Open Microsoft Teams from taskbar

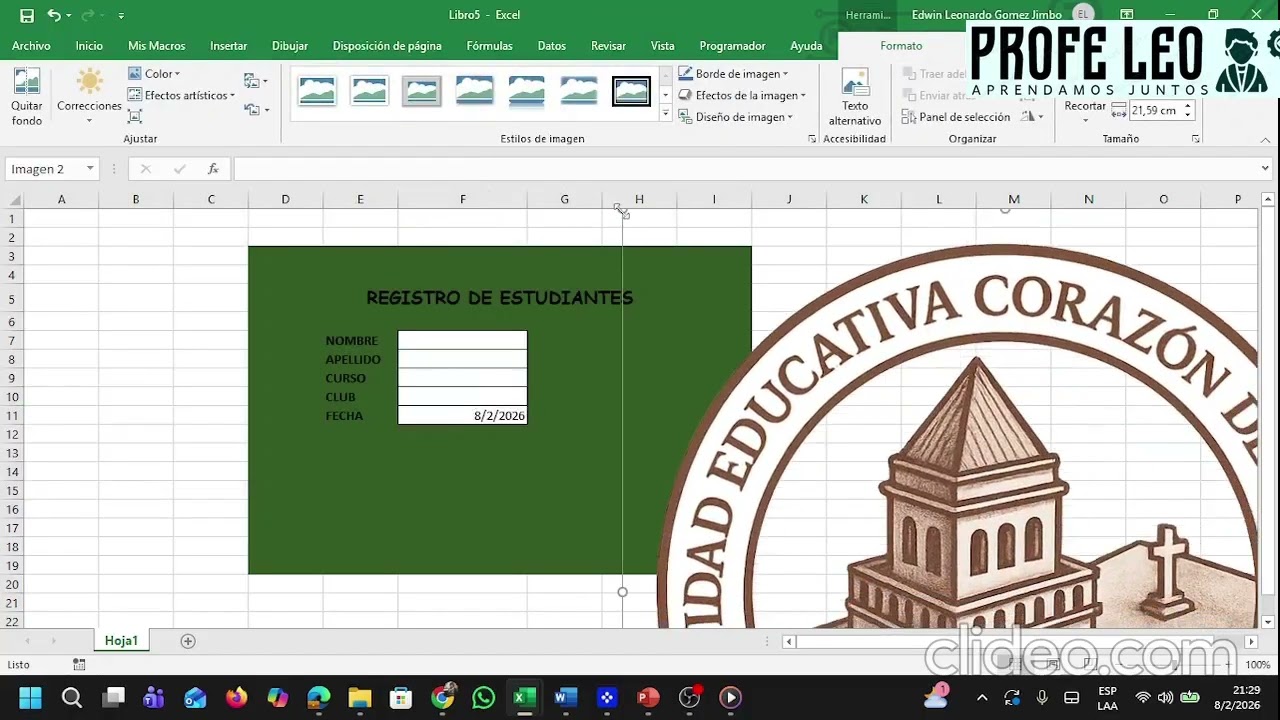154,698
